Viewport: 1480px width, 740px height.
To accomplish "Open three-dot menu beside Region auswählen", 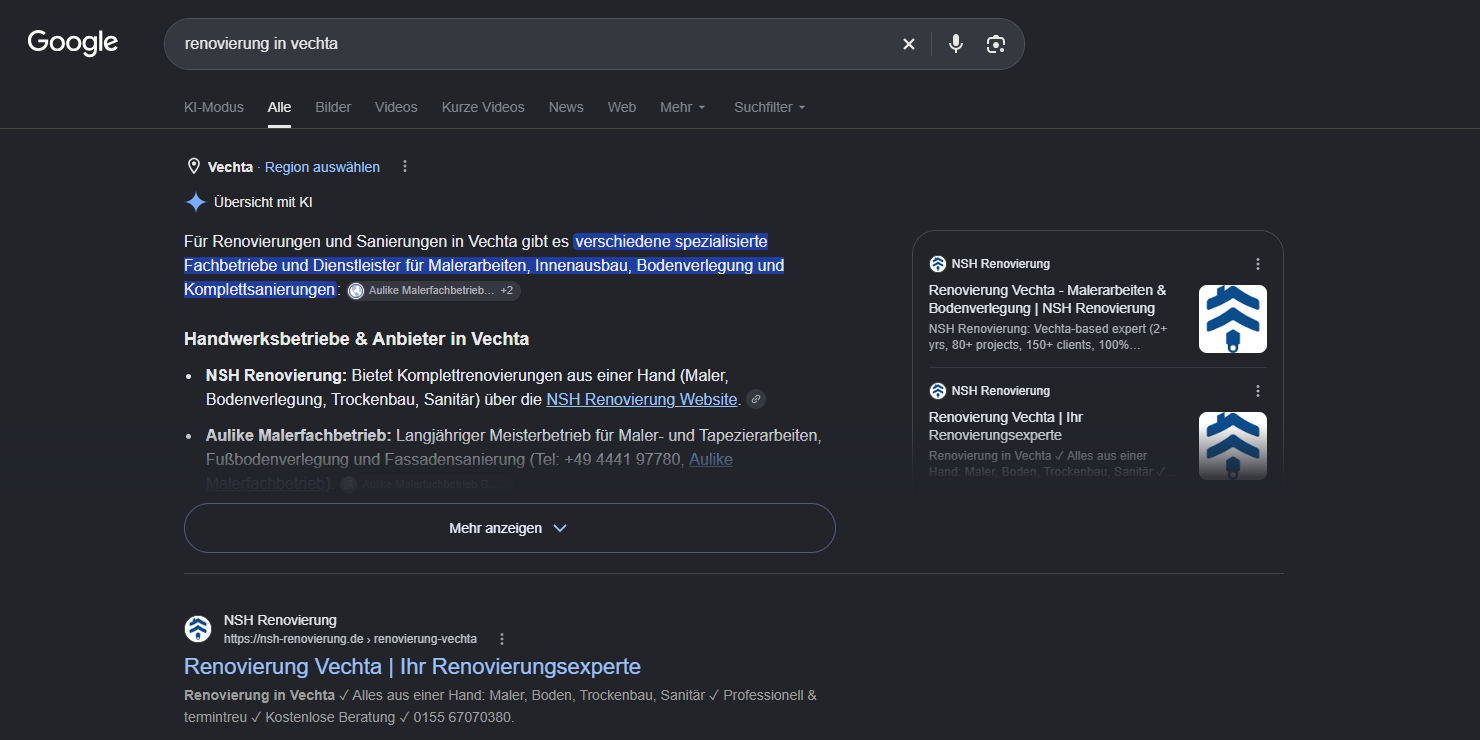I will [405, 167].
